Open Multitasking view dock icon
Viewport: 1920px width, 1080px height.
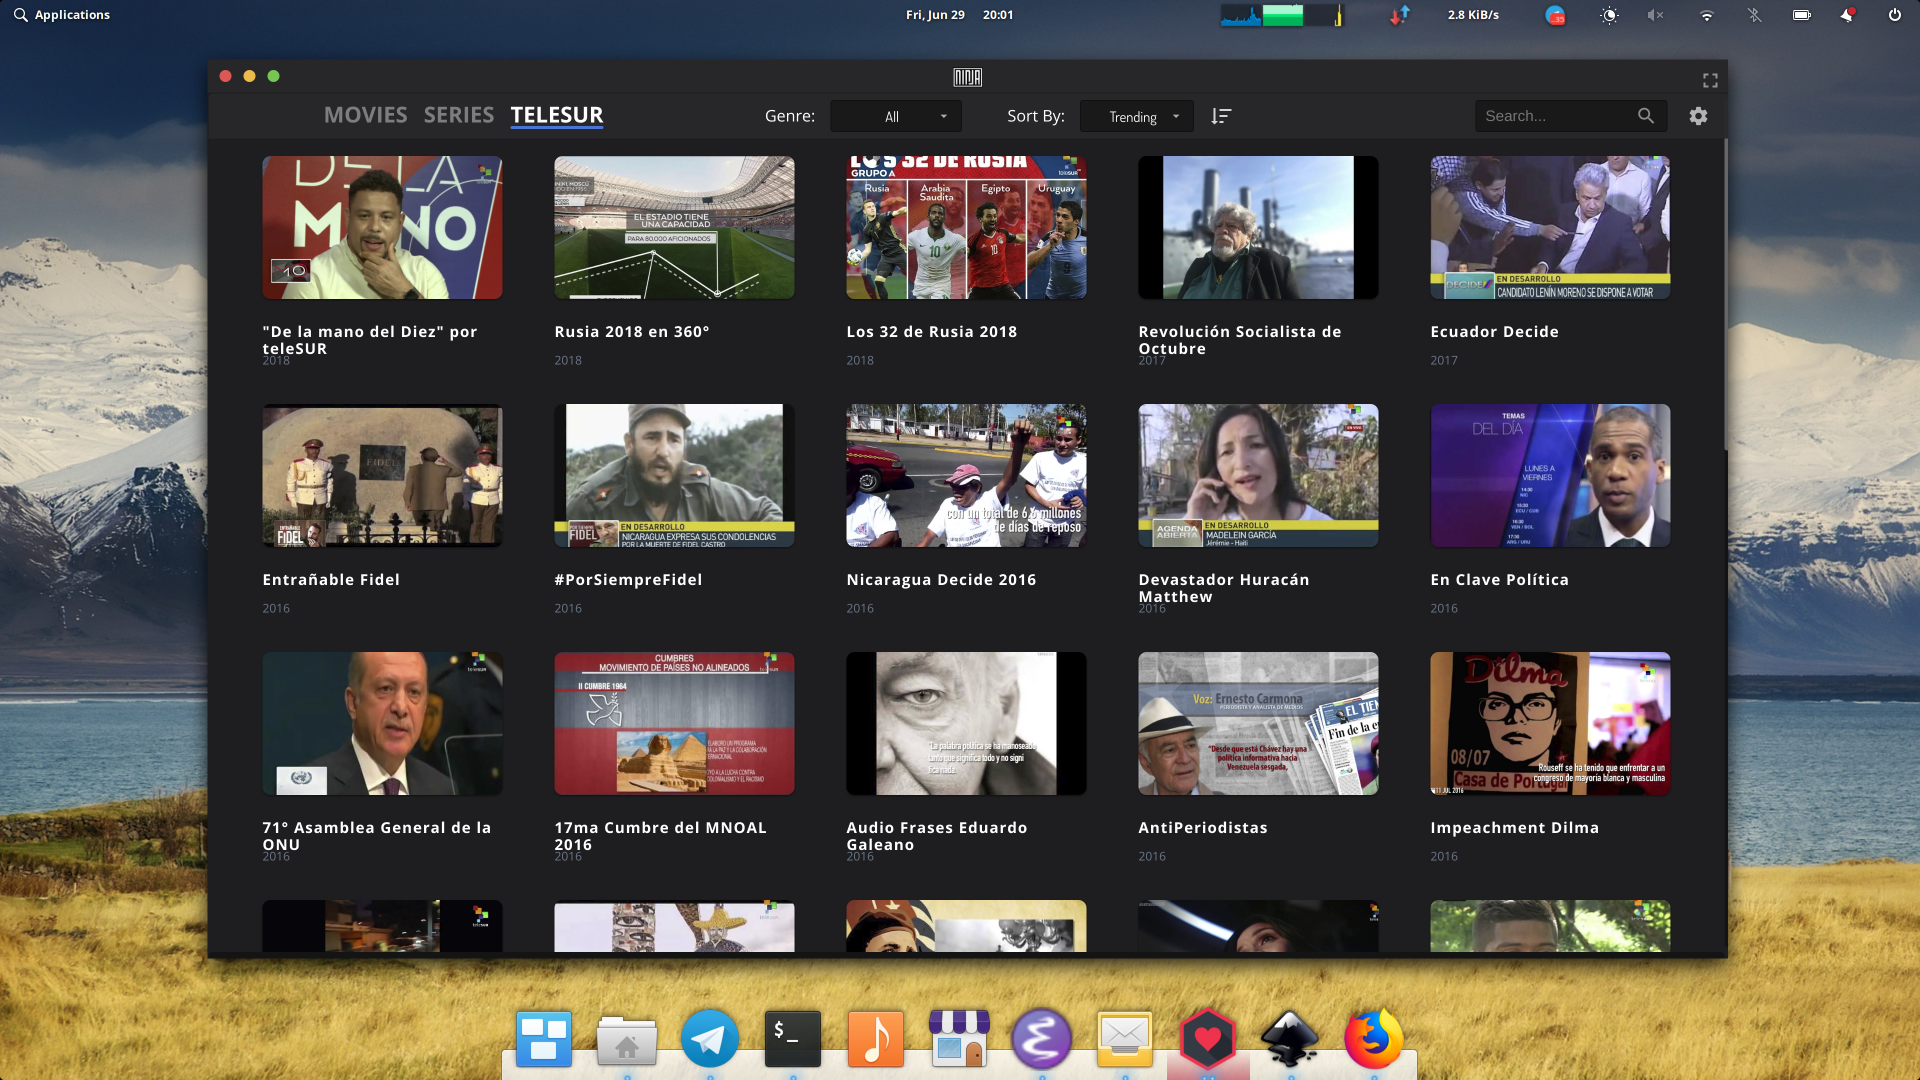(544, 1038)
